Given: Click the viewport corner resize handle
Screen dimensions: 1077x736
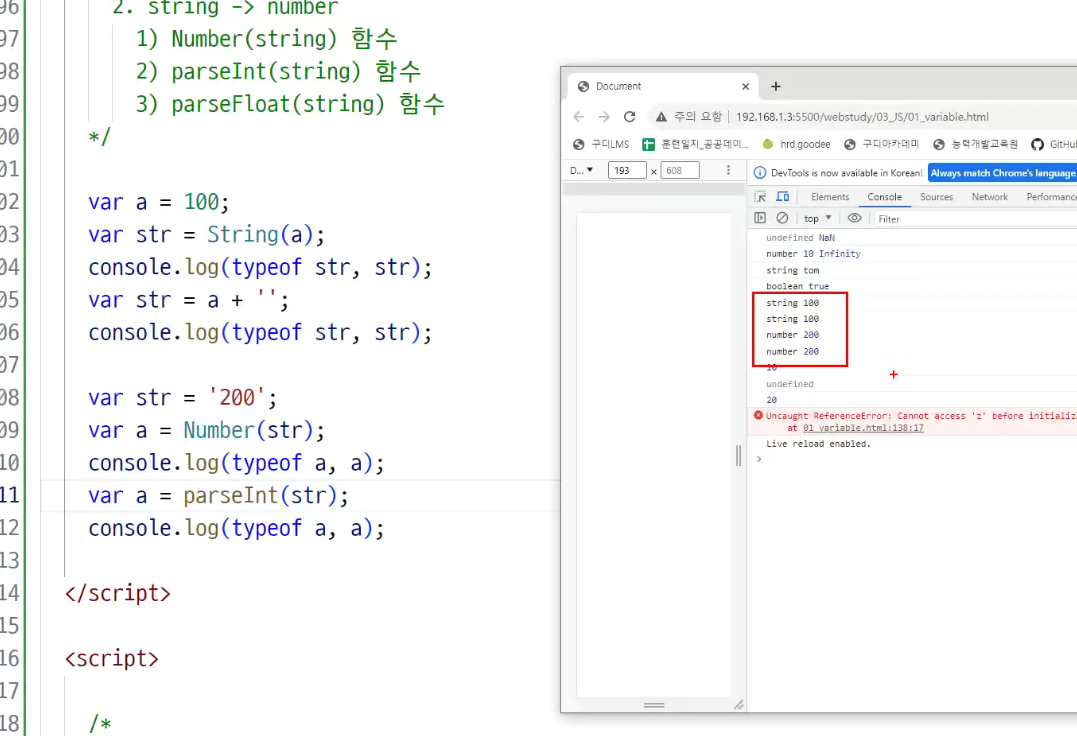Looking at the screenshot, I should (x=738, y=704).
